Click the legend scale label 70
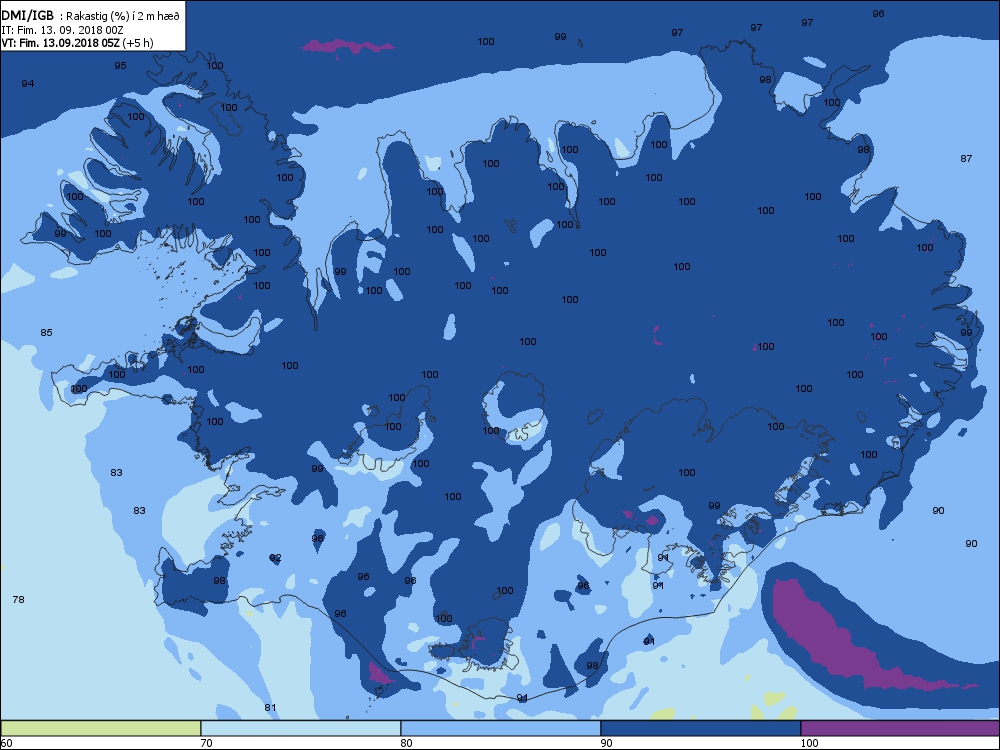This screenshot has width=1000, height=750. [206, 743]
